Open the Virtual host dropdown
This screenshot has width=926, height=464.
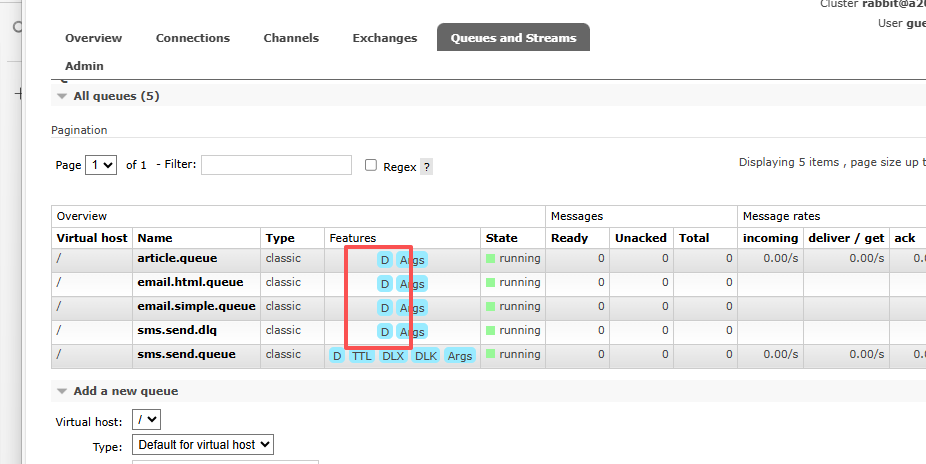[x=146, y=421]
